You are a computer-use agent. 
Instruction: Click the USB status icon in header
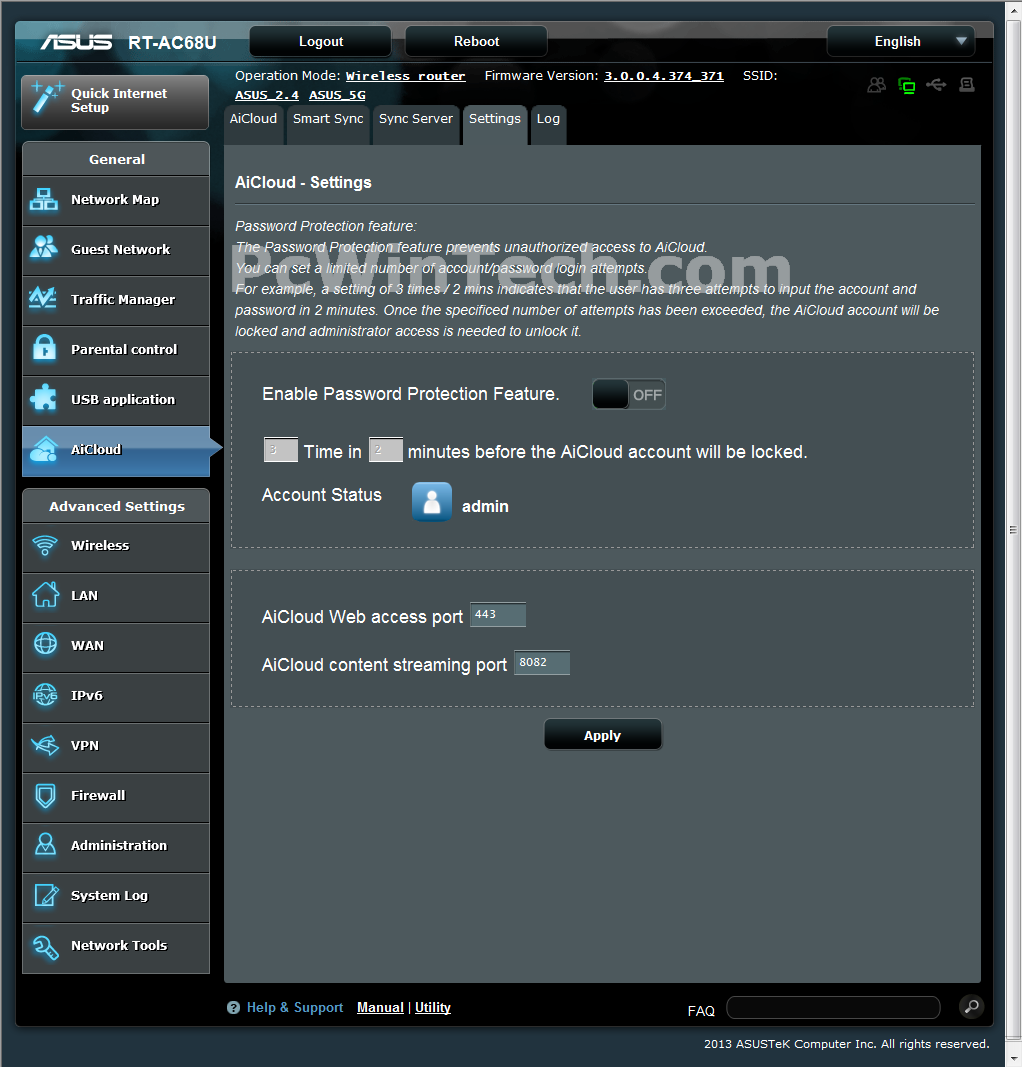click(936, 84)
